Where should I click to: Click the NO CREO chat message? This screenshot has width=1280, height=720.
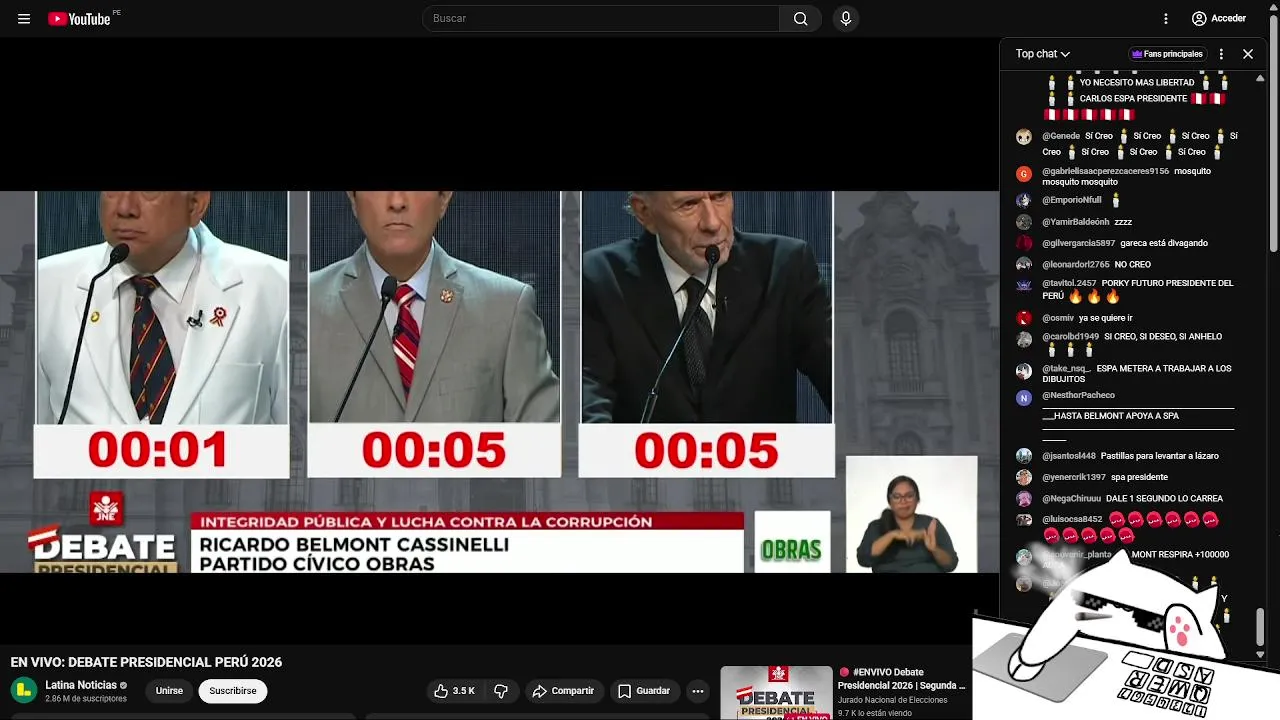point(1132,265)
